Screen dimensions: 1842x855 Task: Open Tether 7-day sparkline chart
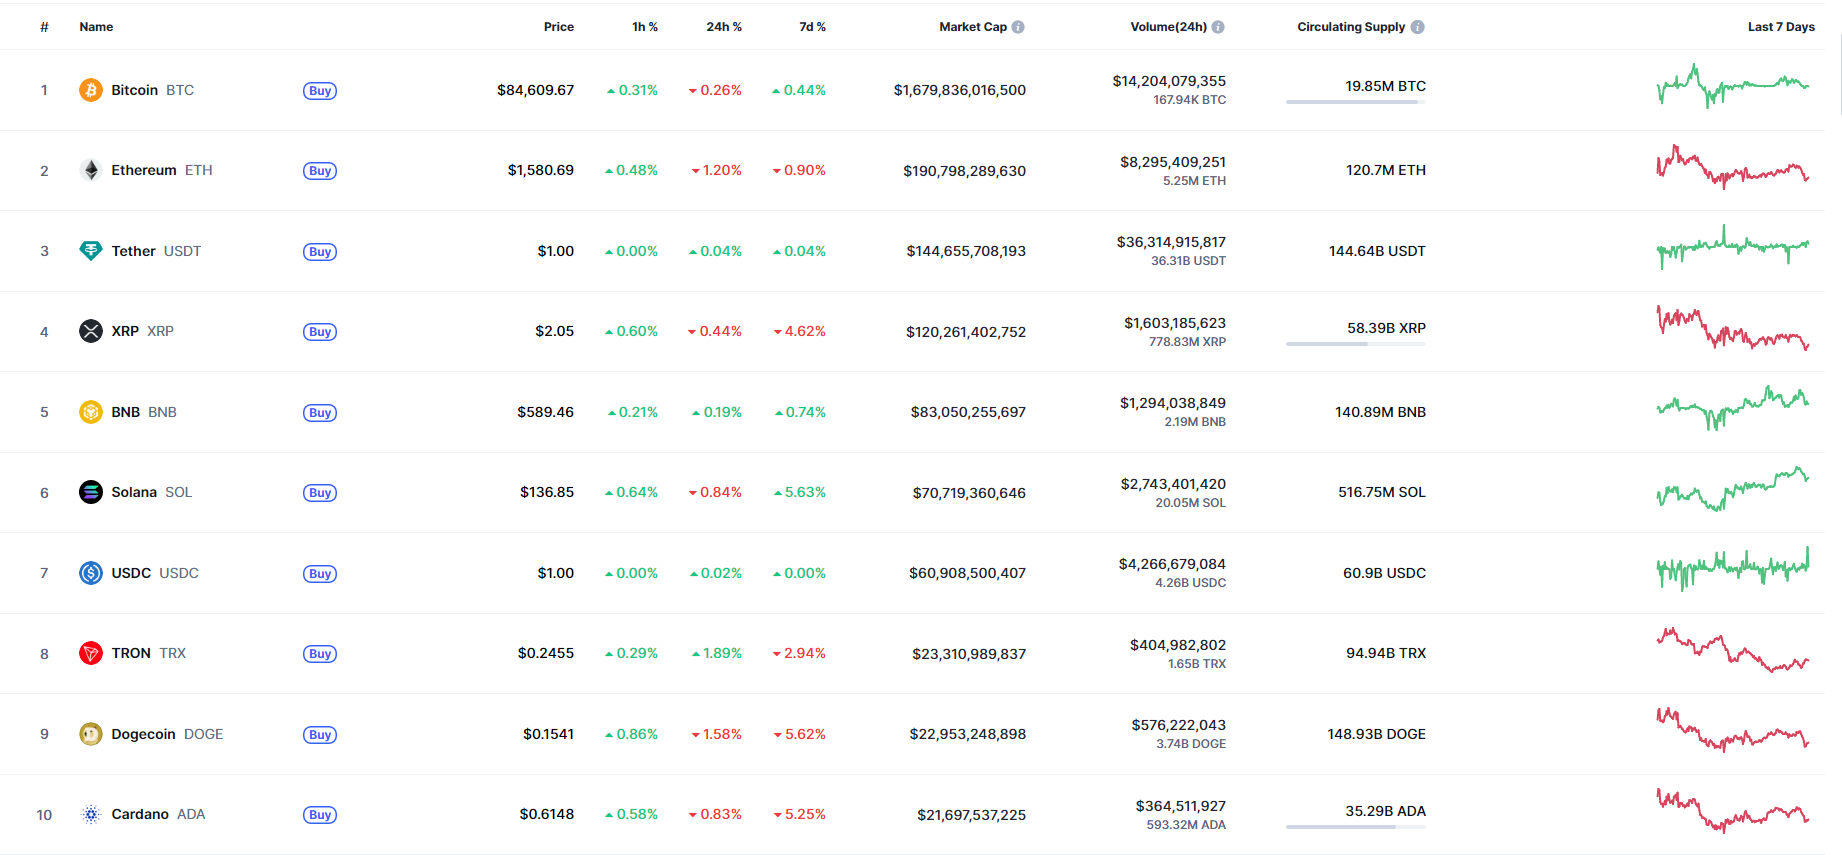[x=1733, y=247]
